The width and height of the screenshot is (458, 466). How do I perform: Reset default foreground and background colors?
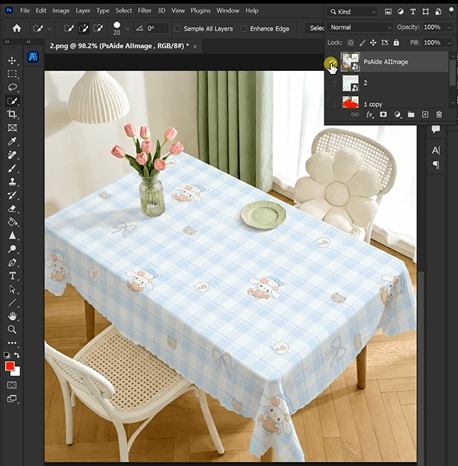coord(7,355)
